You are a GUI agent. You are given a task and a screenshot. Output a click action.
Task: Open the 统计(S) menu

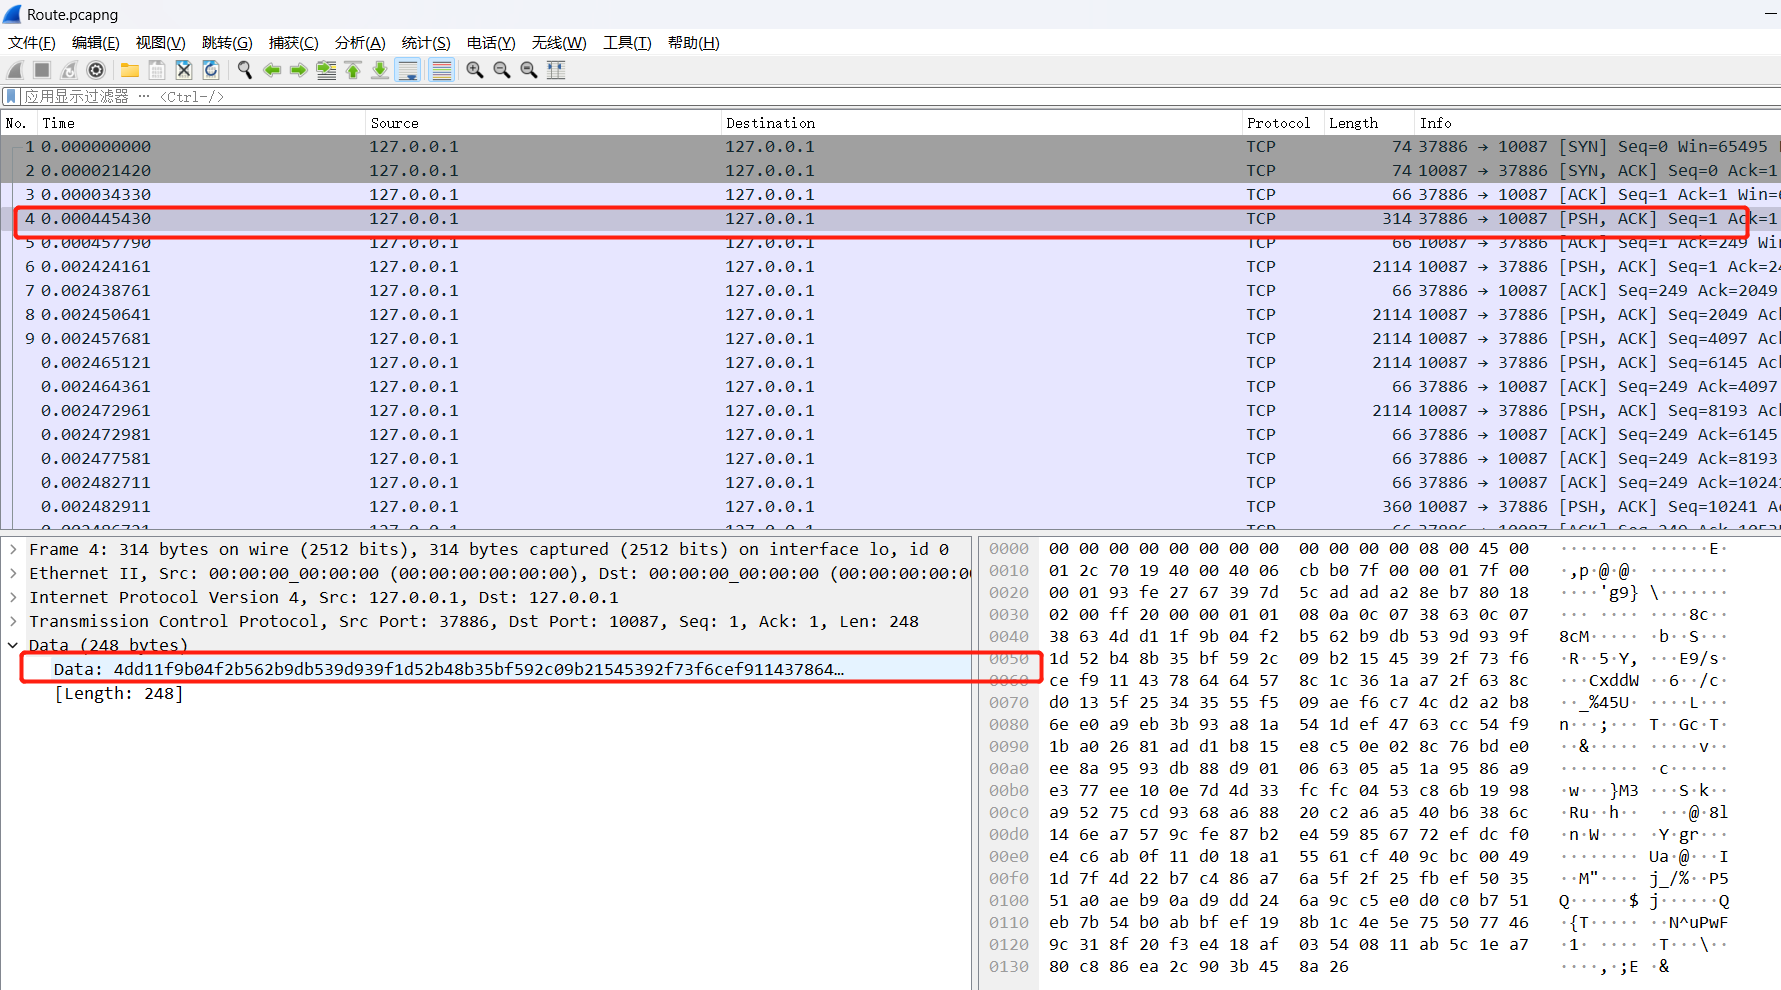click(x=426, y=42)
